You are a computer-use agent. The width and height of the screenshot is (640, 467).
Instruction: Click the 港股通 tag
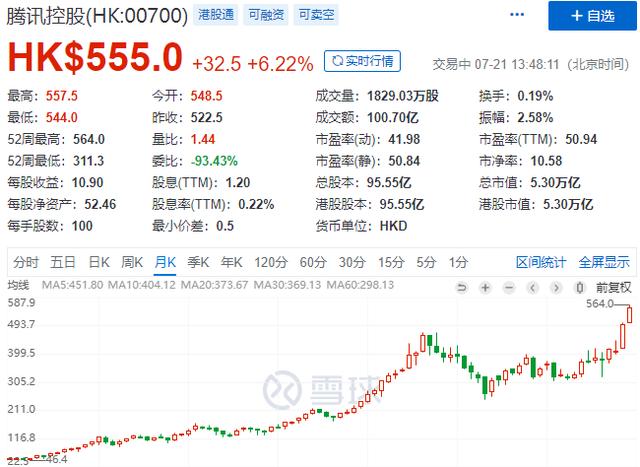pyautogui.click(x=216, y=15)
